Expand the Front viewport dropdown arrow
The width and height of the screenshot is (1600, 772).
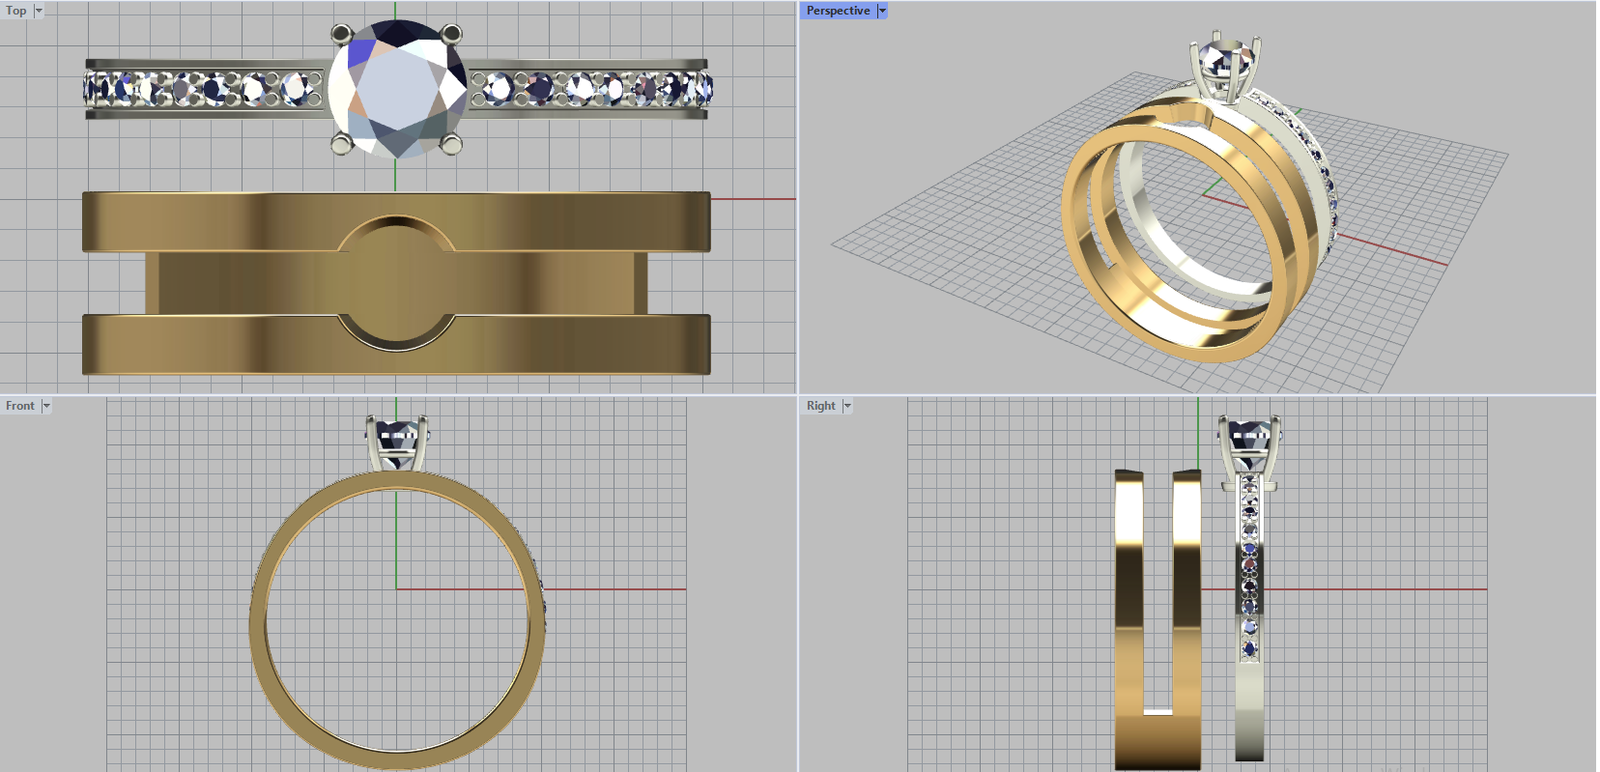click(46, 406)
